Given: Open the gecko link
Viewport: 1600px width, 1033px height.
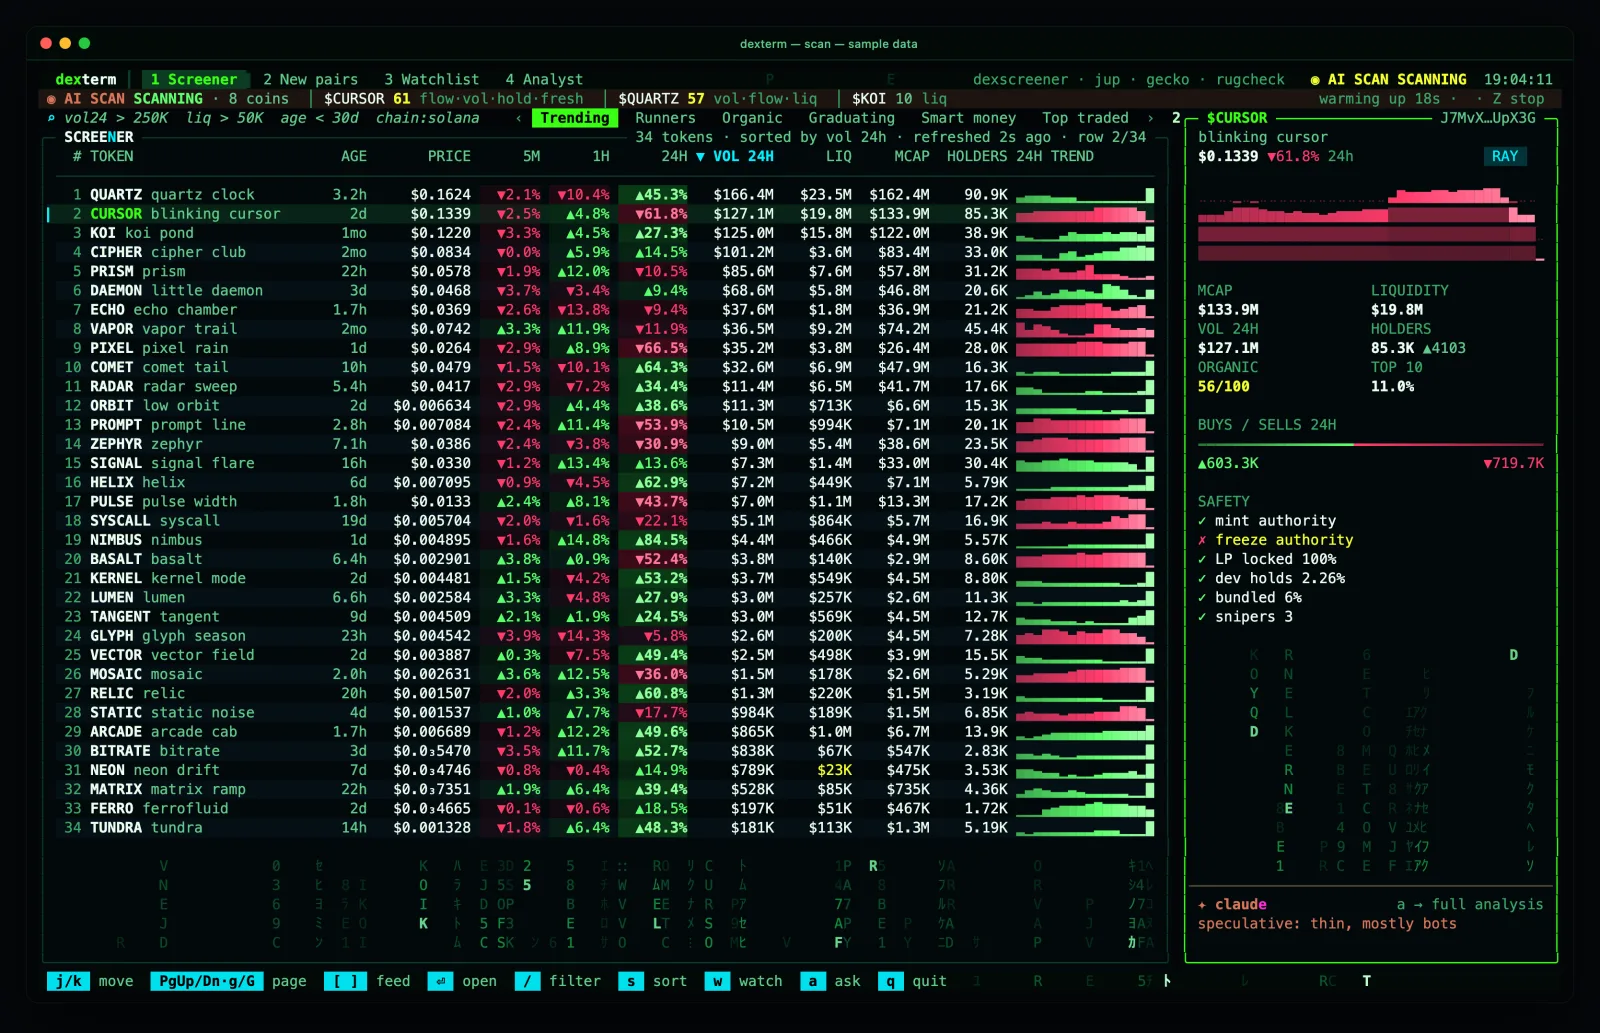Looking at the screenshot, I should pos(1167,79).
